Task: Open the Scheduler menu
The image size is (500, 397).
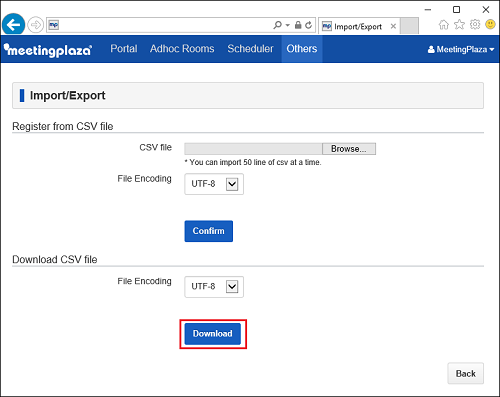Action: 250,49
